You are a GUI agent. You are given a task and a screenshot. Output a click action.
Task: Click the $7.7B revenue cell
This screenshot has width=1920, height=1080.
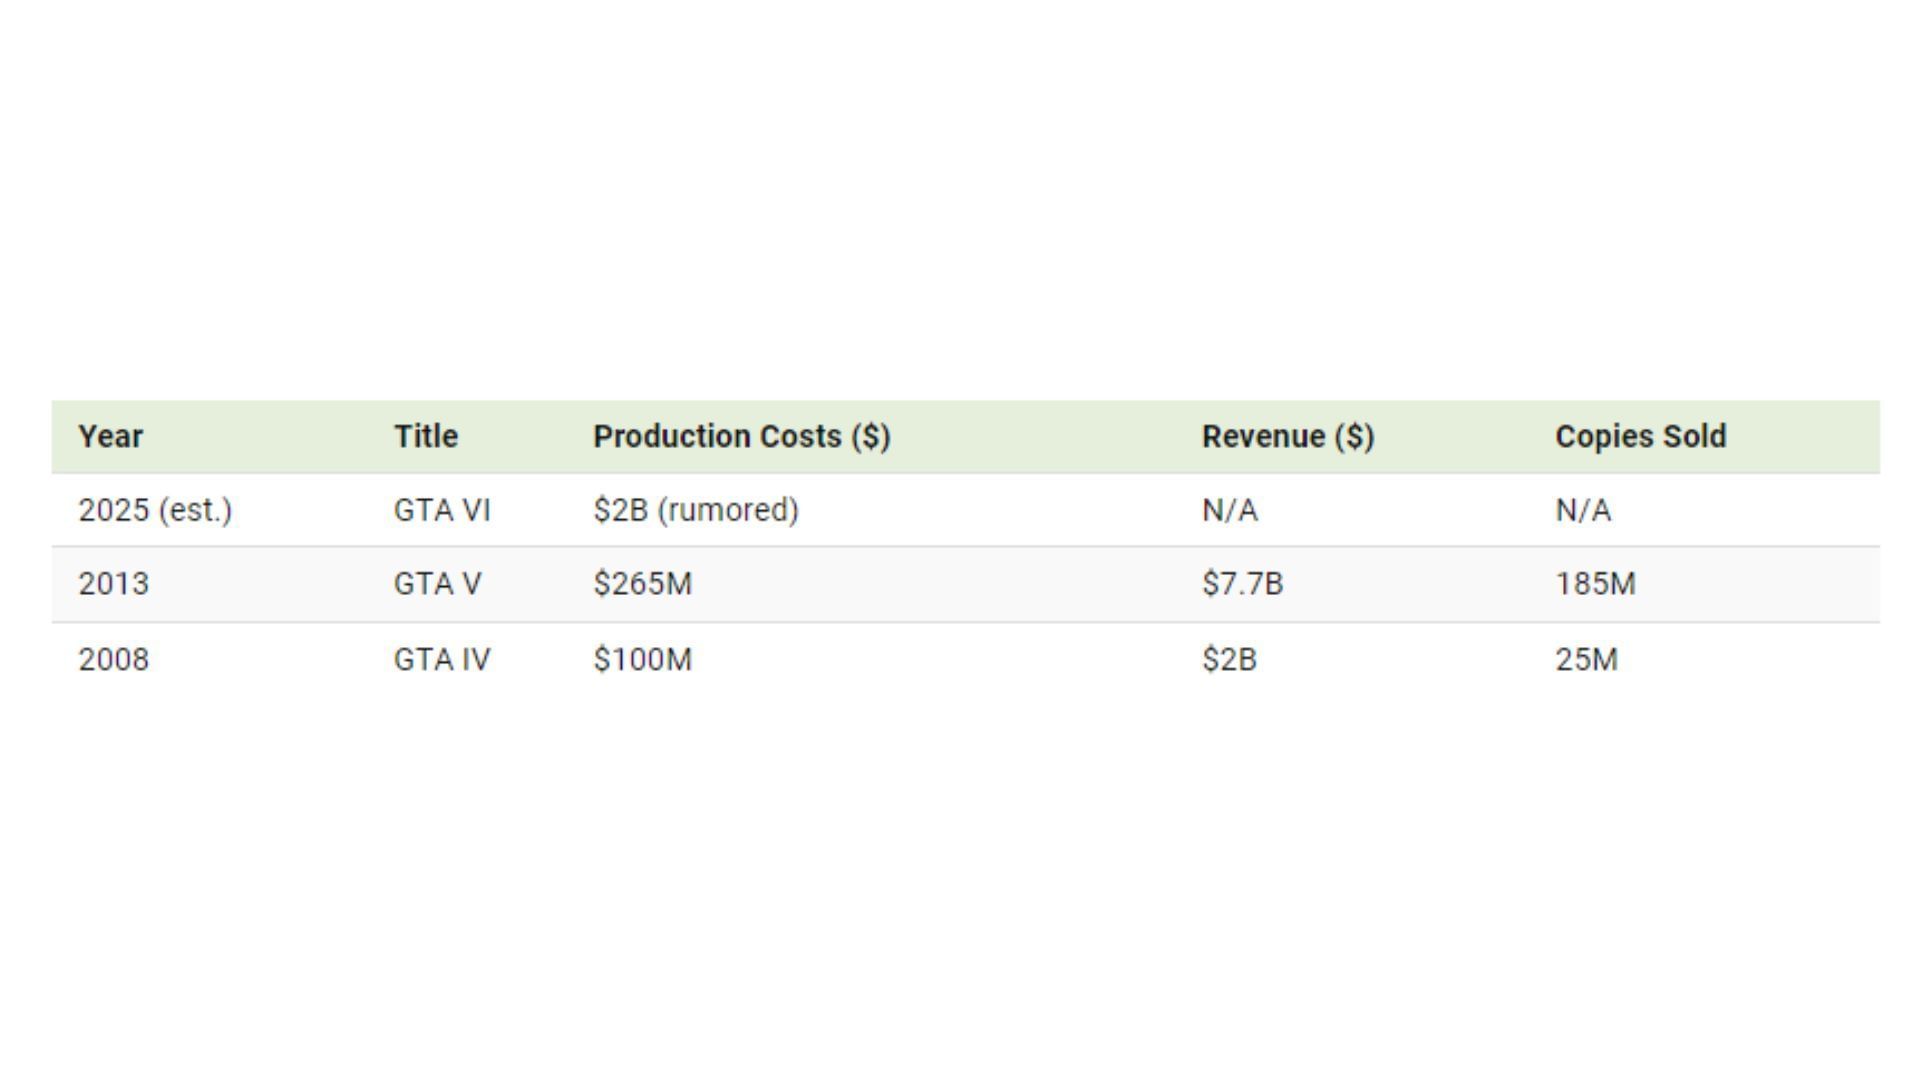[1242, 584]
